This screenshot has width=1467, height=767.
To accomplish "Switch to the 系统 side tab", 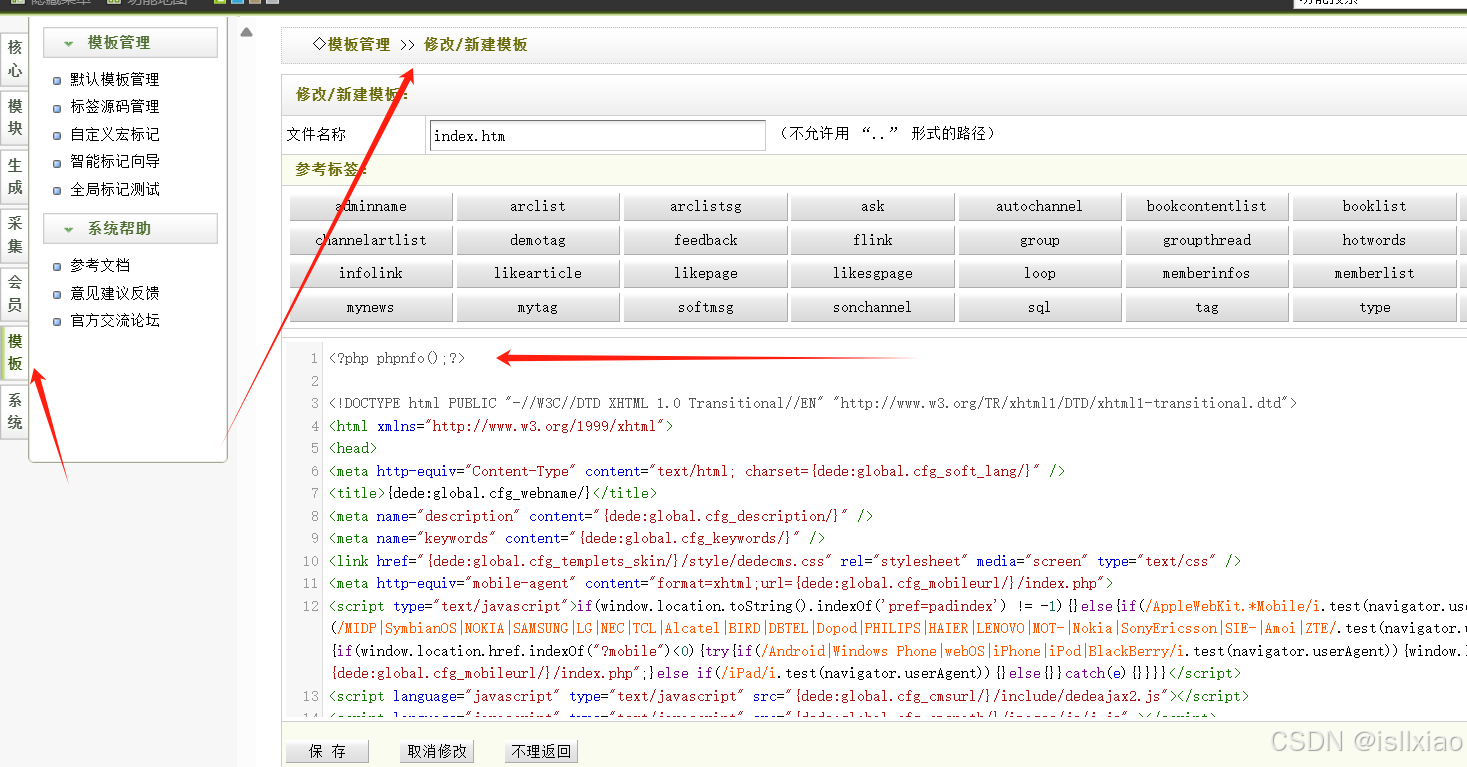I will click(14, 411).
